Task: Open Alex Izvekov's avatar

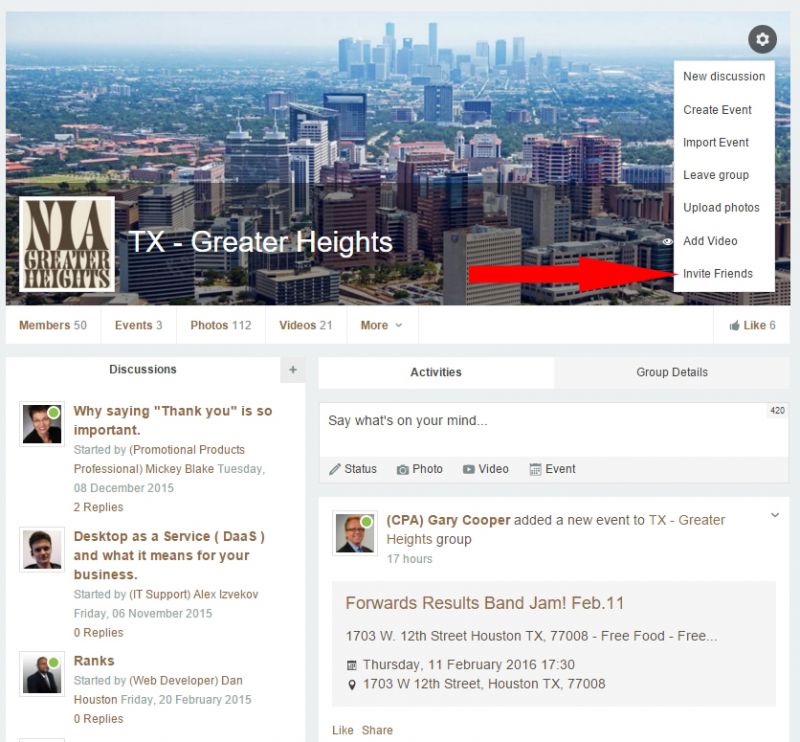Action: pyautogui.click(x=42, y=550)
